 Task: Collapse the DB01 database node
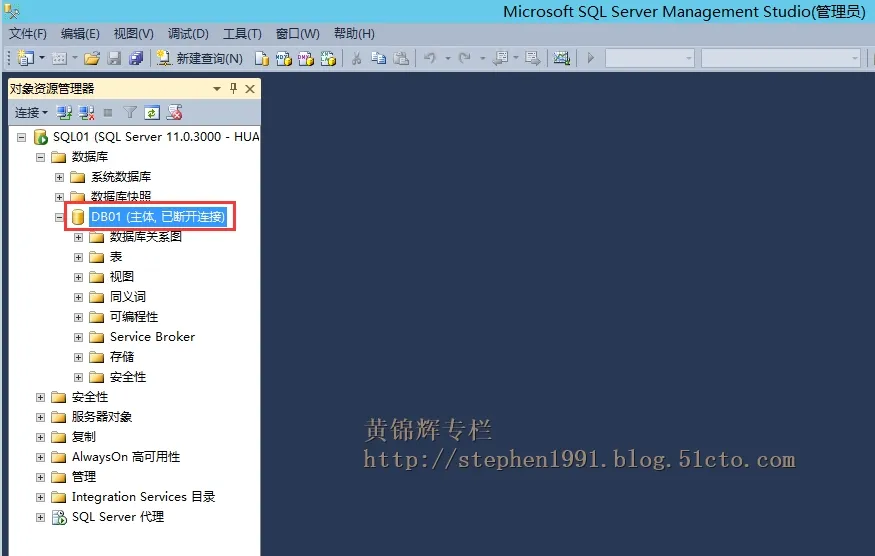point(59,217)
